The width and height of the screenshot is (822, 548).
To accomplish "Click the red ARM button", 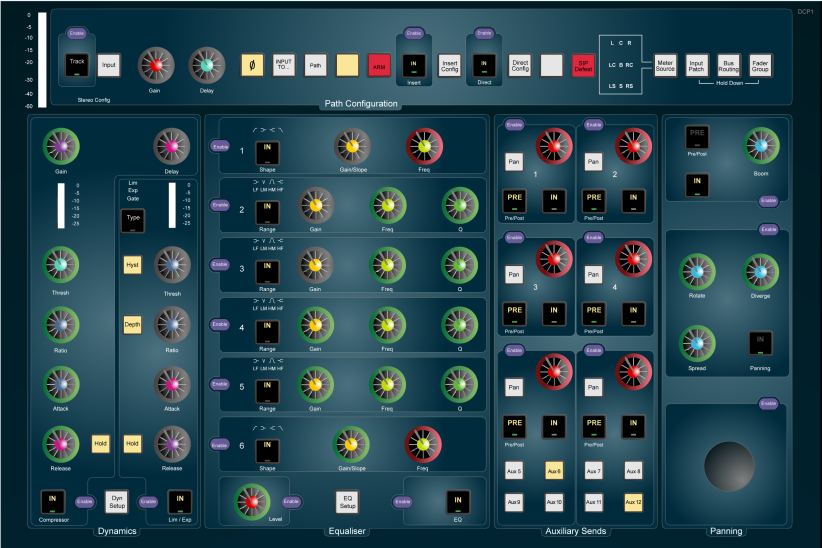I will tap(379, 66).
